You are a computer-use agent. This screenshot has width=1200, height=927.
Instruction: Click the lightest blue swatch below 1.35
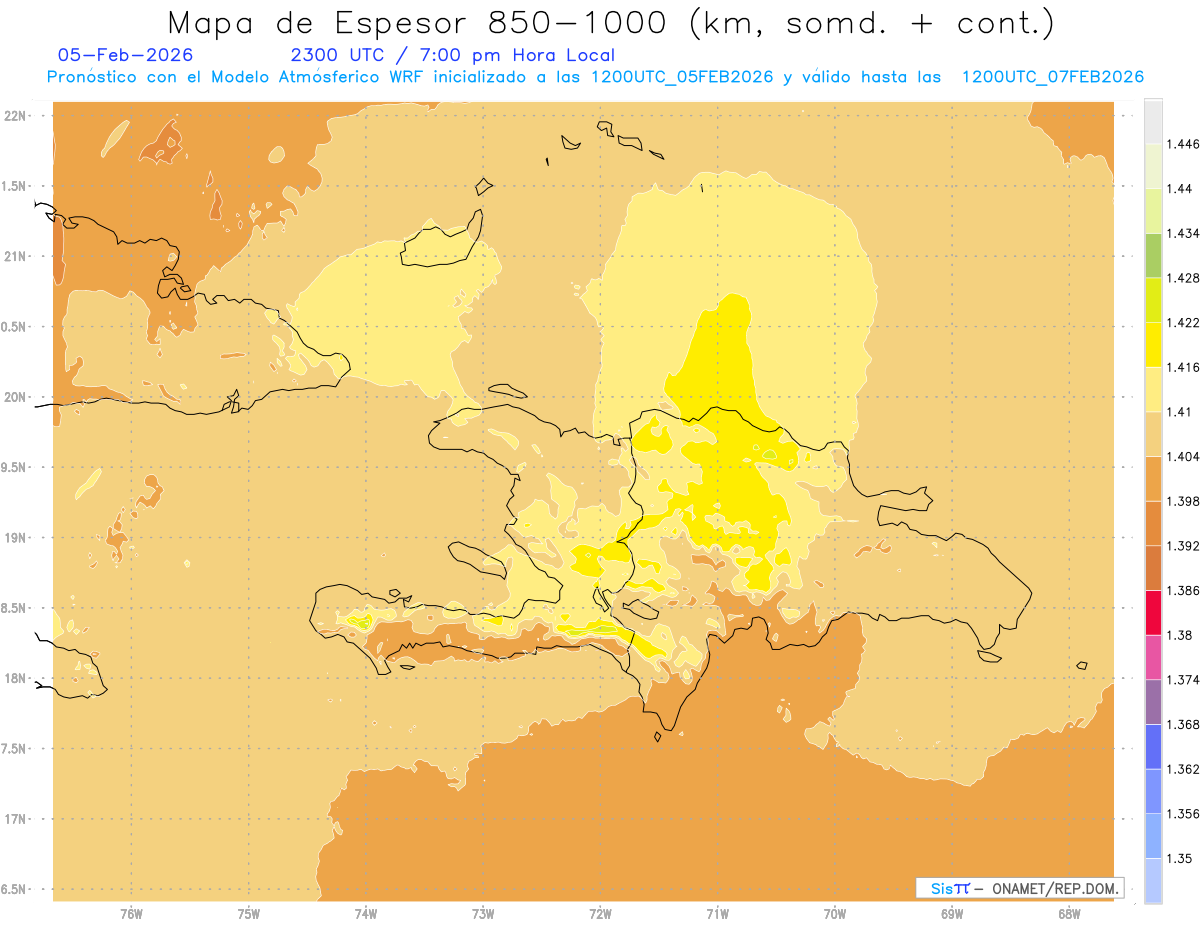[1153, 881]
